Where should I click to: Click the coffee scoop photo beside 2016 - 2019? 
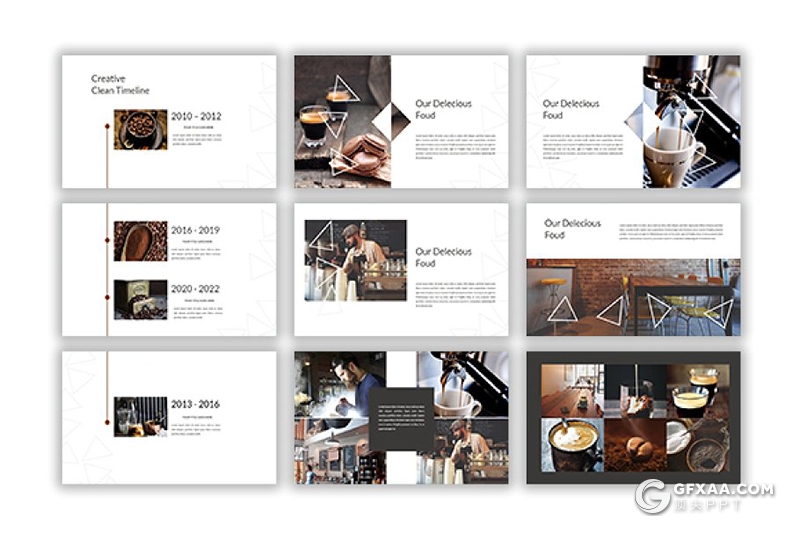[140, 241]
